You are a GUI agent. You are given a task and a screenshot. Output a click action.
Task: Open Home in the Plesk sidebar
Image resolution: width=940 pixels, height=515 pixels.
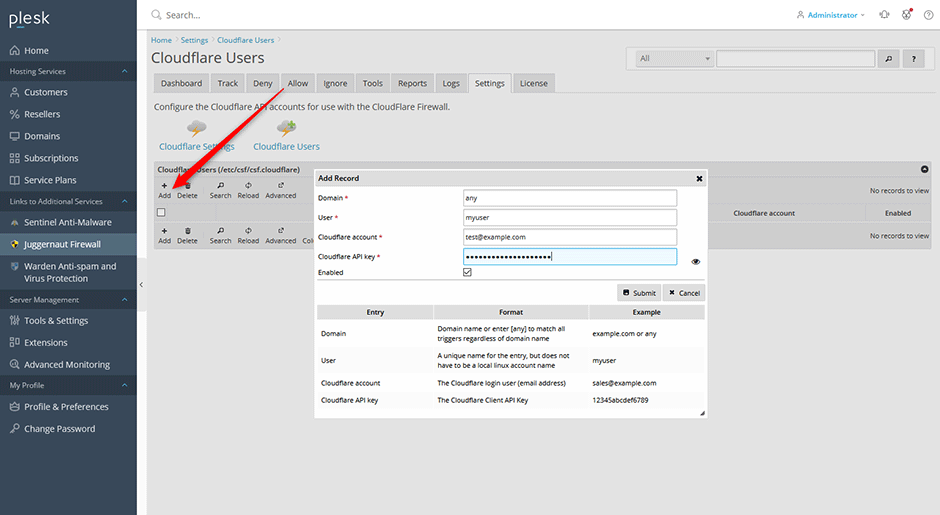36,51
